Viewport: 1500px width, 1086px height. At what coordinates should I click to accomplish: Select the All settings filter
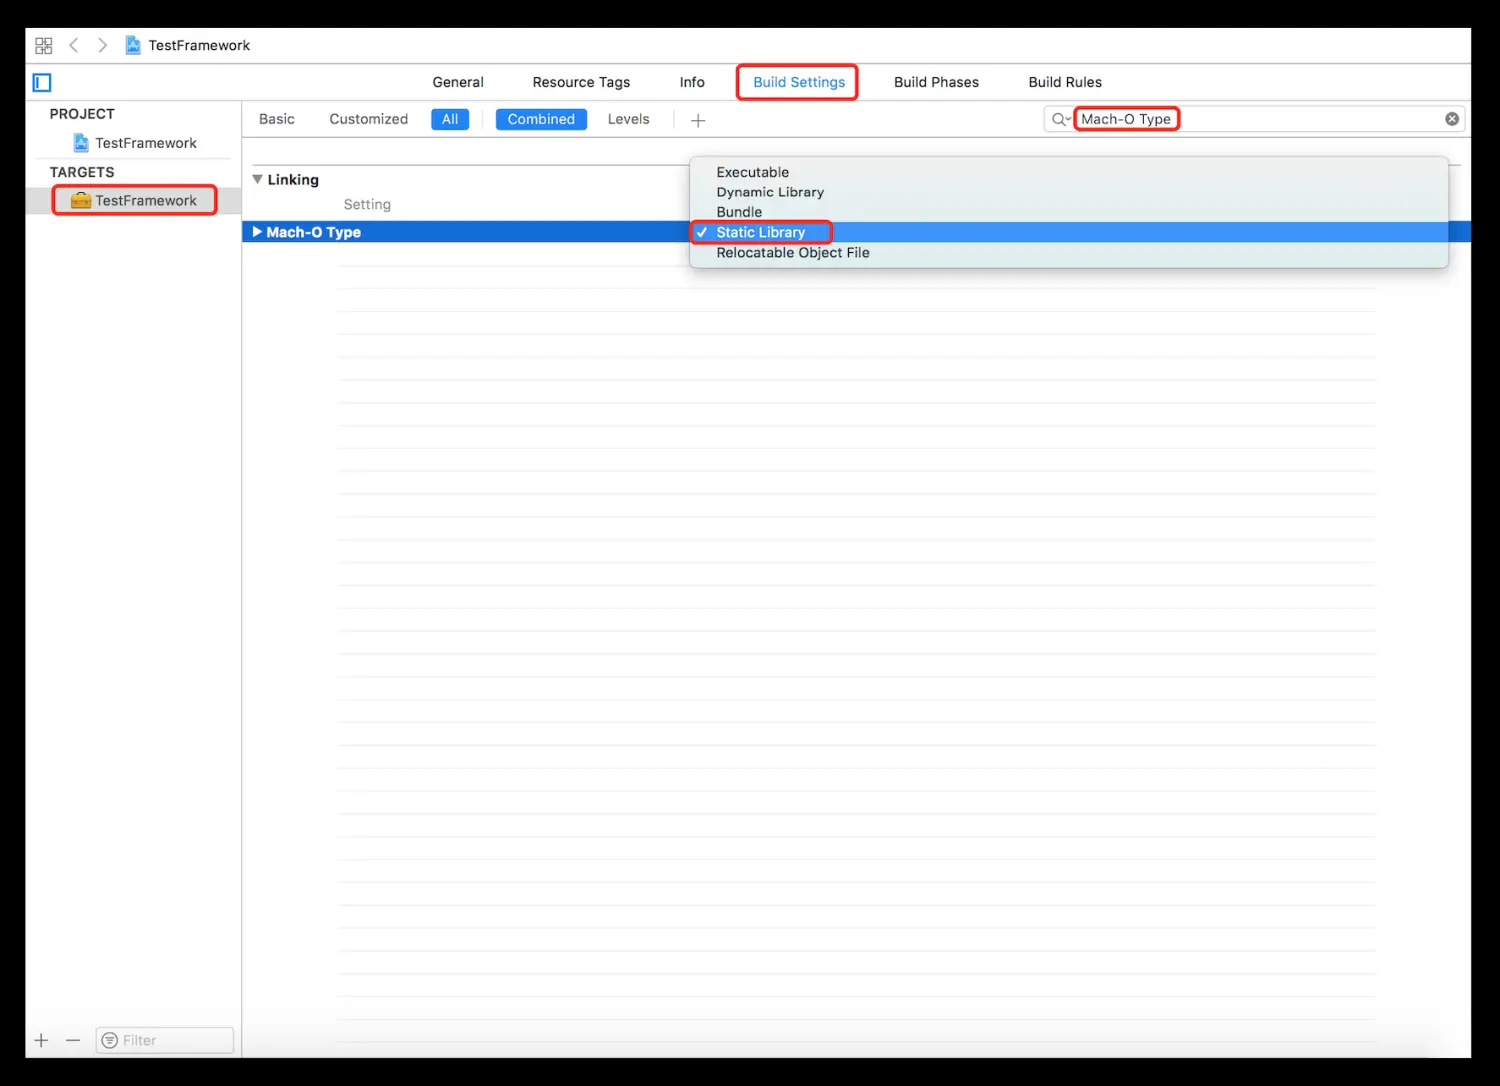[x=450, y=119]
